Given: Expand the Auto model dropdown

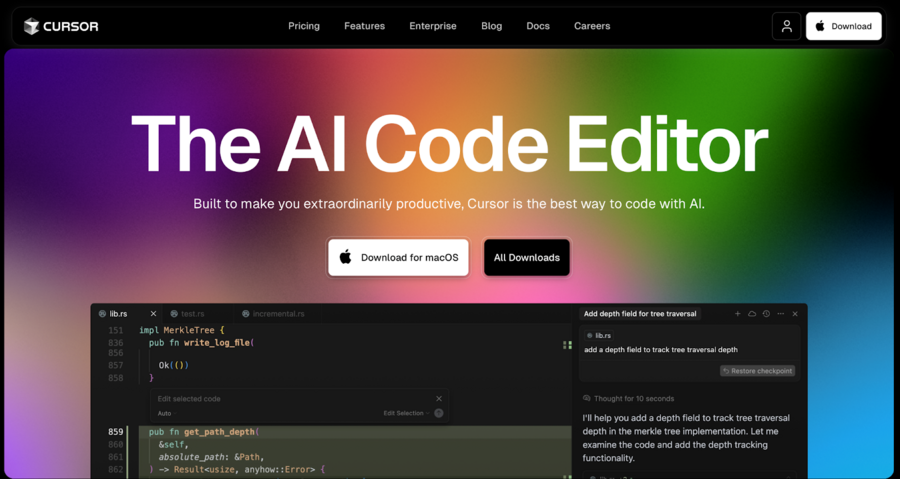Looking at the screenshot, I should pyautogui.click(x=167, y=413).
